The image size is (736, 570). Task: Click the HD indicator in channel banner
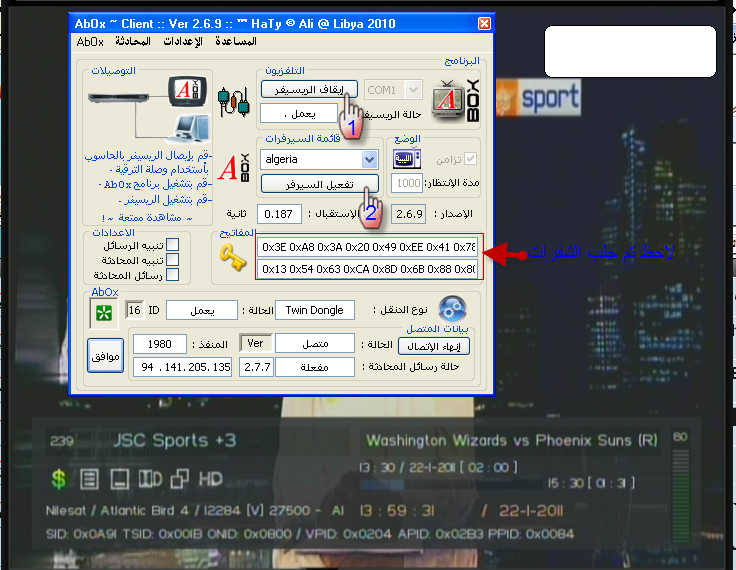[x=210, y=479]
